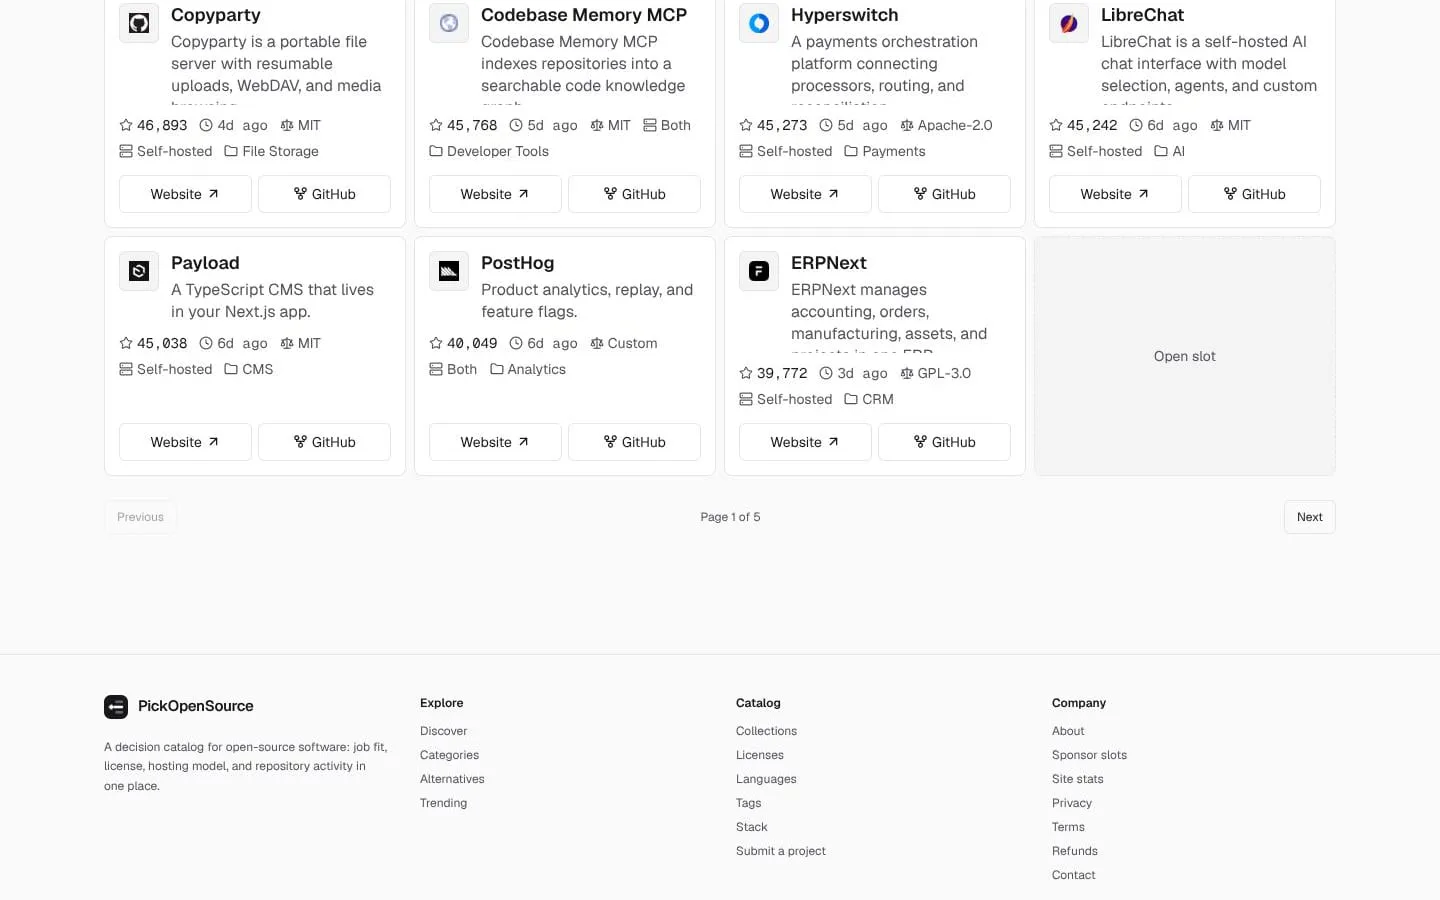Open PostHog's GitHub button
The image size is (1440, 900).
[634, 442]
